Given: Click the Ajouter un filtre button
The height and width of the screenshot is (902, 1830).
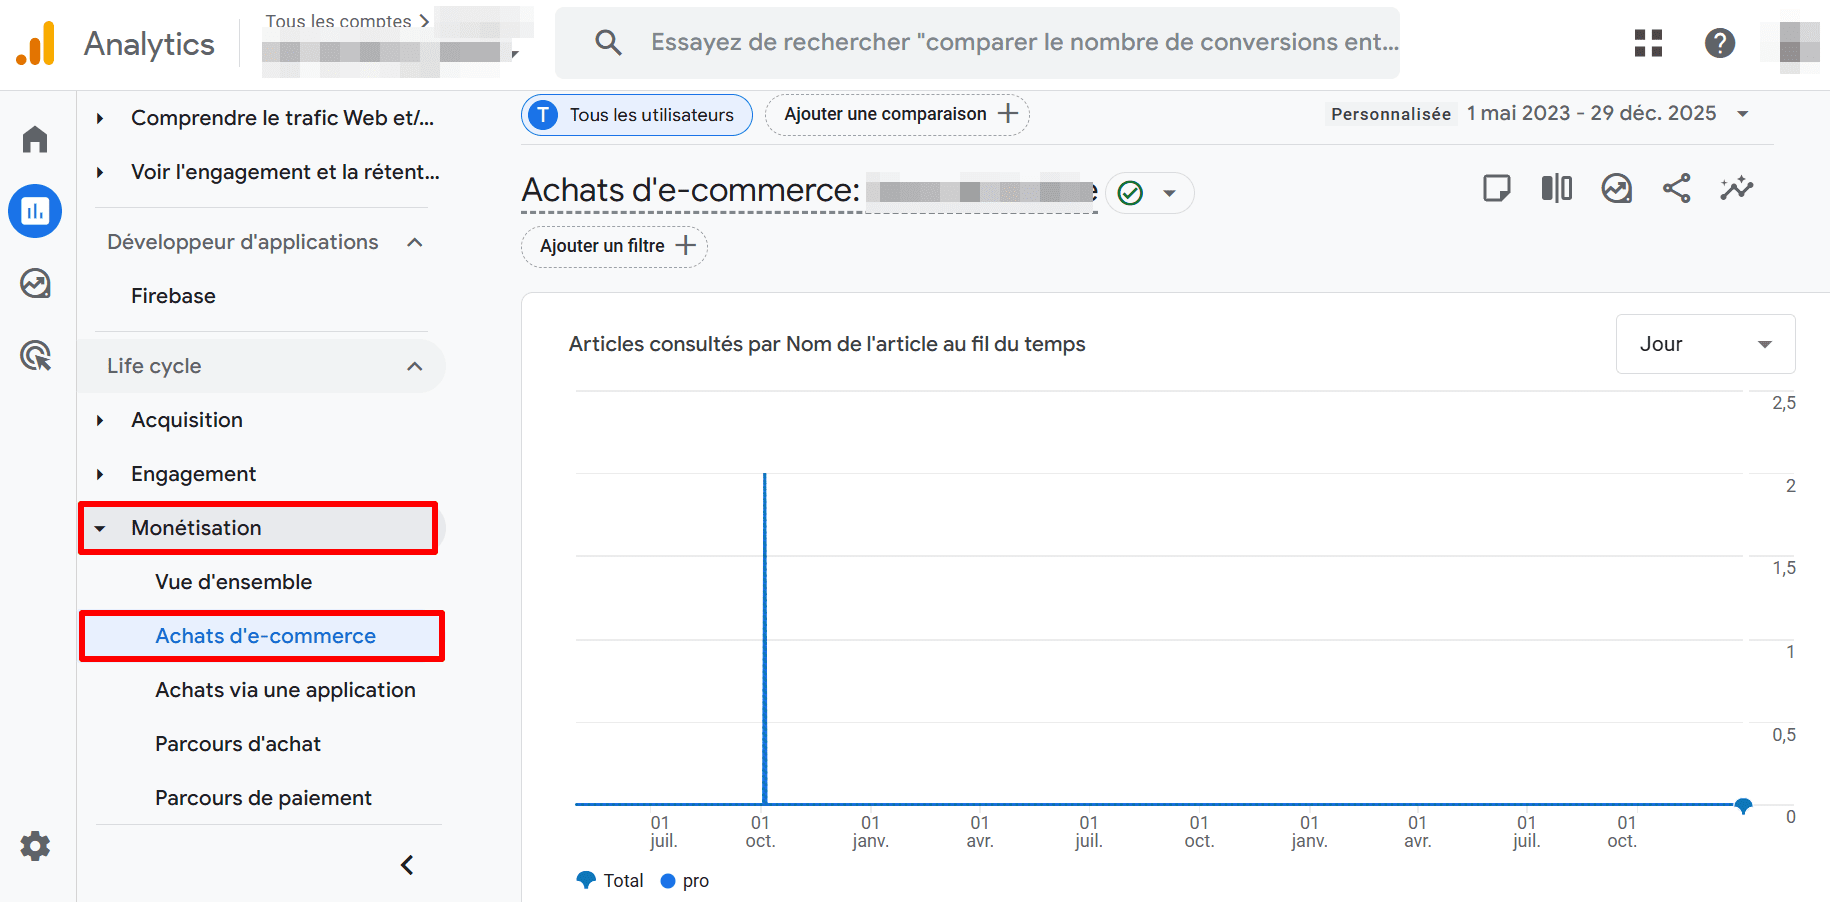Looking at the screenshot, I should (613, 246).
